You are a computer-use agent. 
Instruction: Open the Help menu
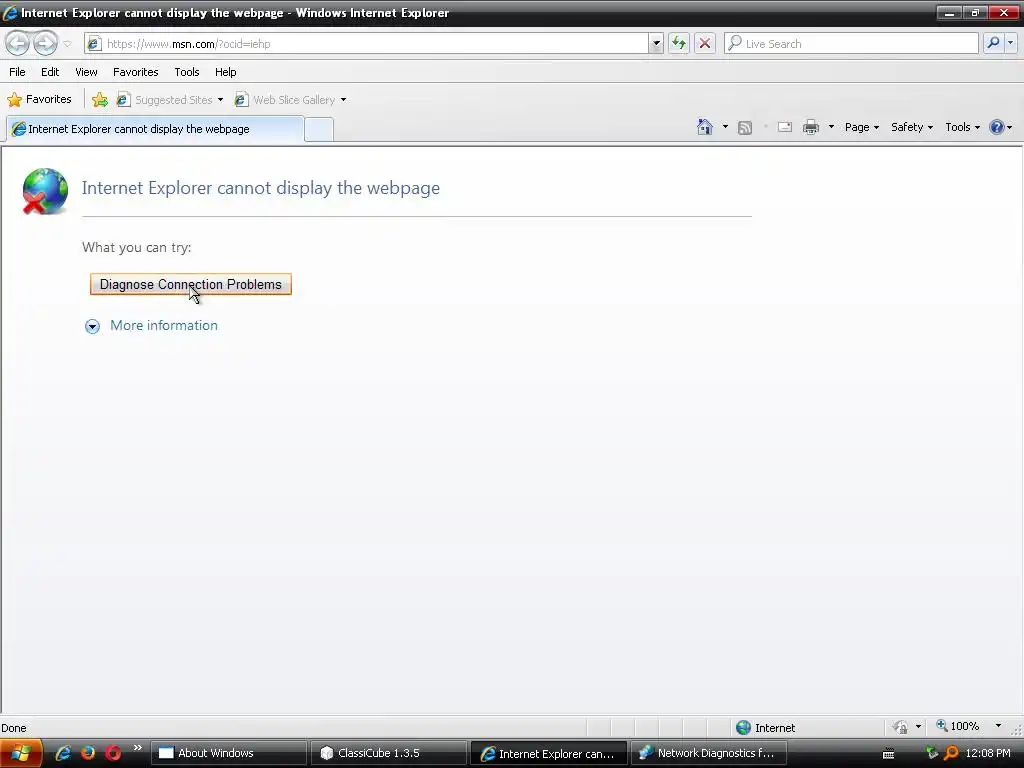point(225,72)
